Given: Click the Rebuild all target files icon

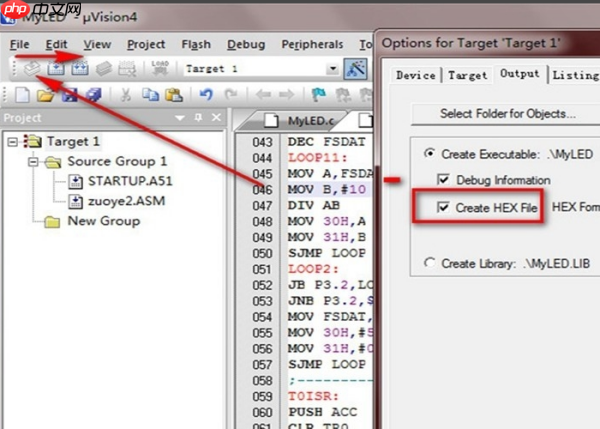Looking at the screenshot, I should [x=80, y=69].
